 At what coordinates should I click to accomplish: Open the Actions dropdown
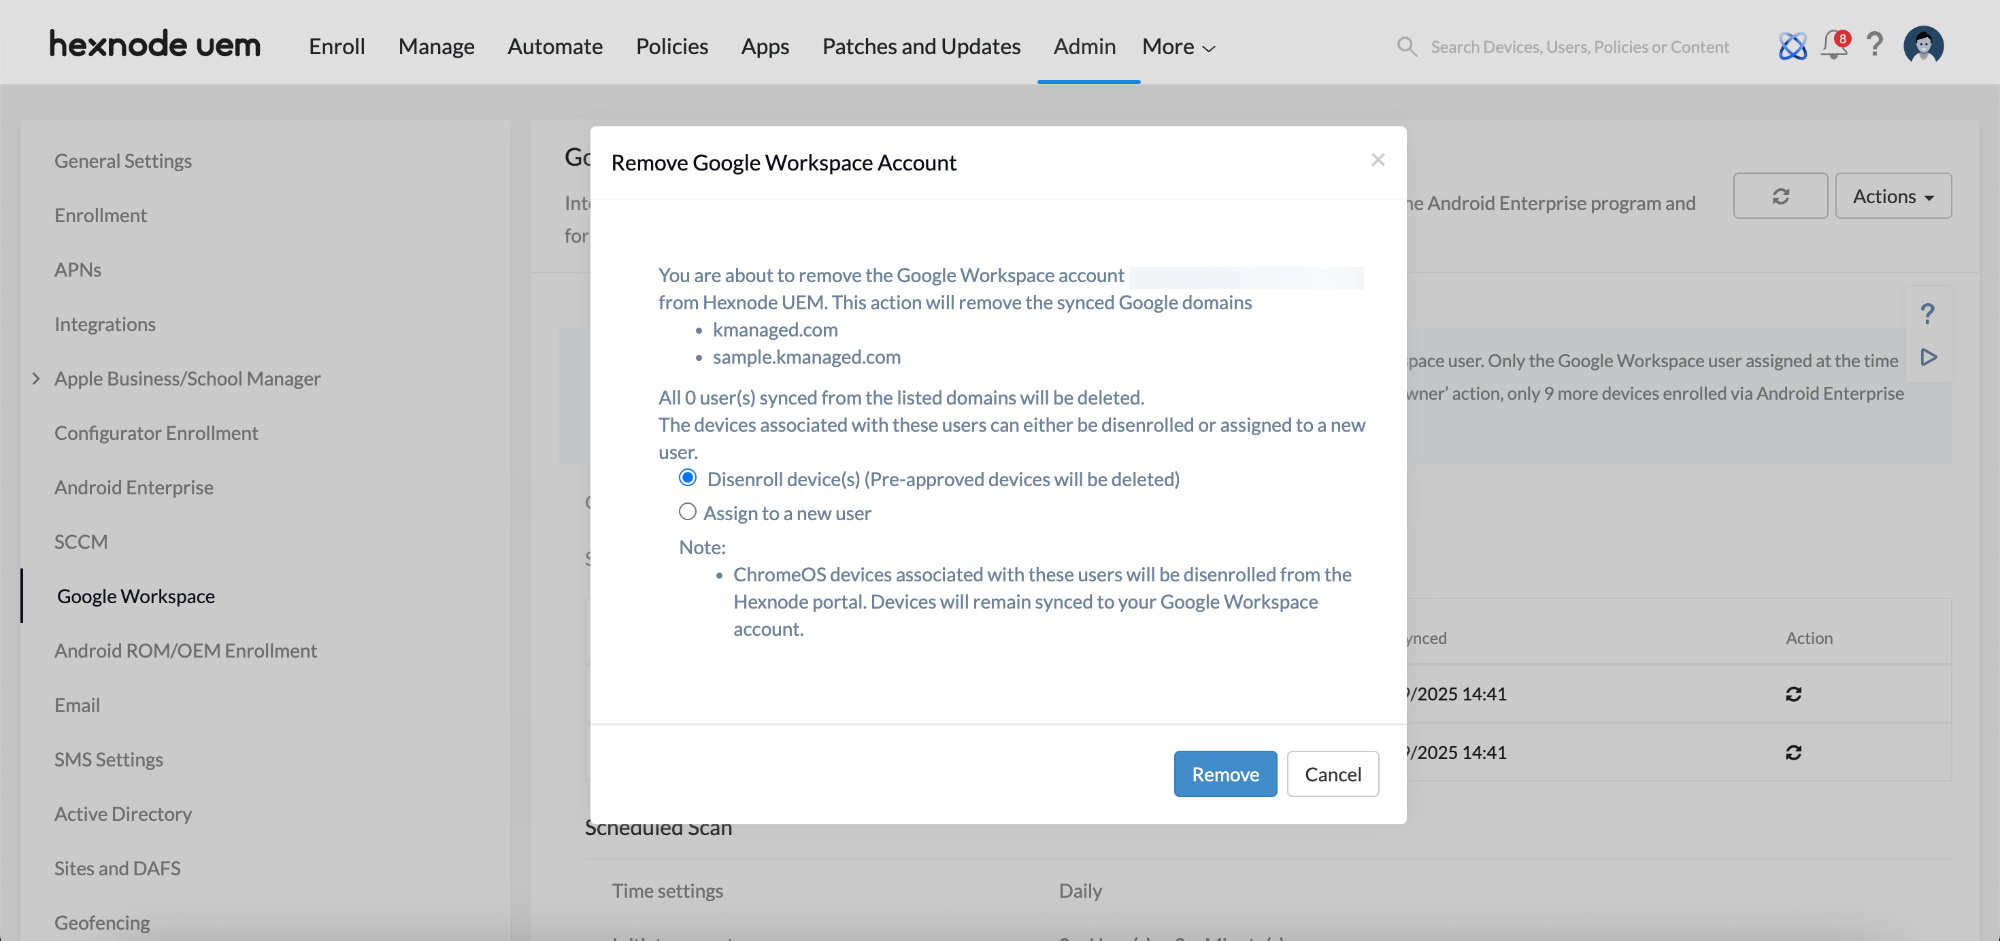point(1893,196)
